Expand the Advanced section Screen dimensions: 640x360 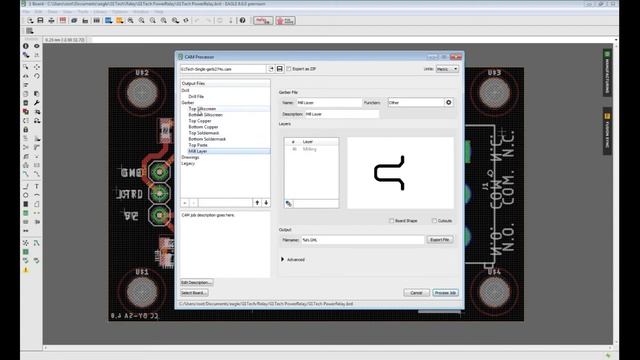pyautogui.click(x=282, y=260)
